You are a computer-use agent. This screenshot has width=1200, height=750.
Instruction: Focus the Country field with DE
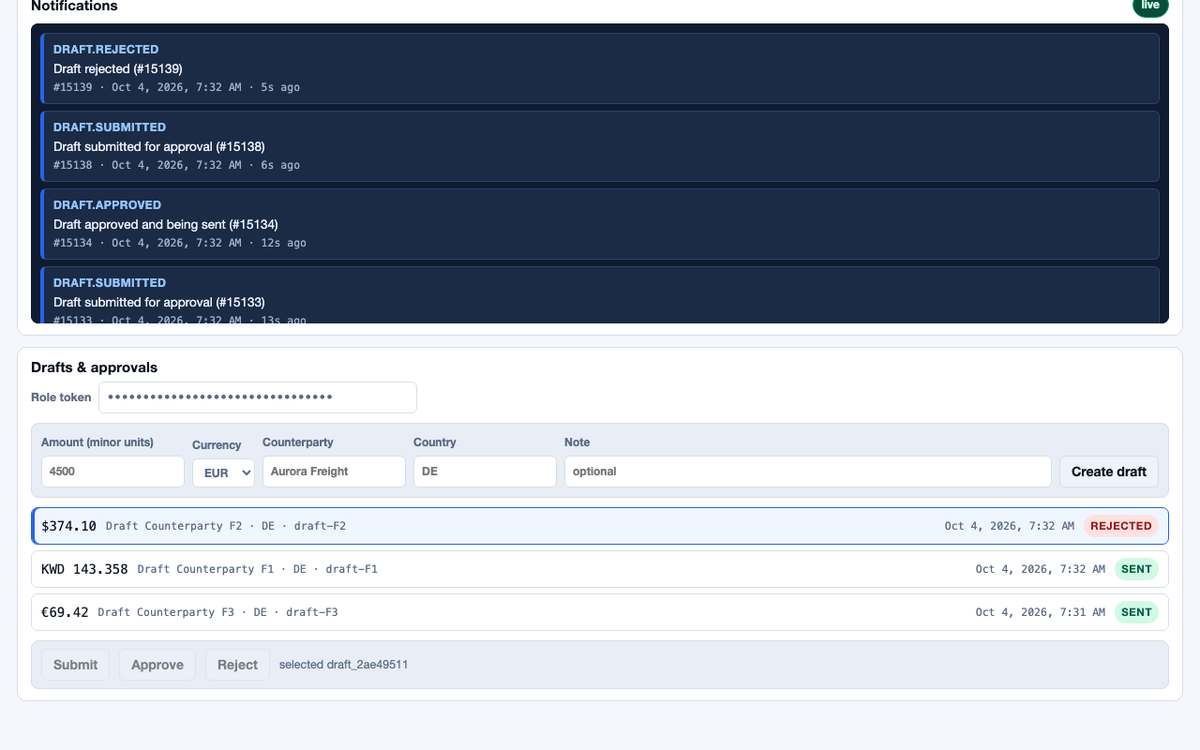pyautogui.click(x=485, y=471)
